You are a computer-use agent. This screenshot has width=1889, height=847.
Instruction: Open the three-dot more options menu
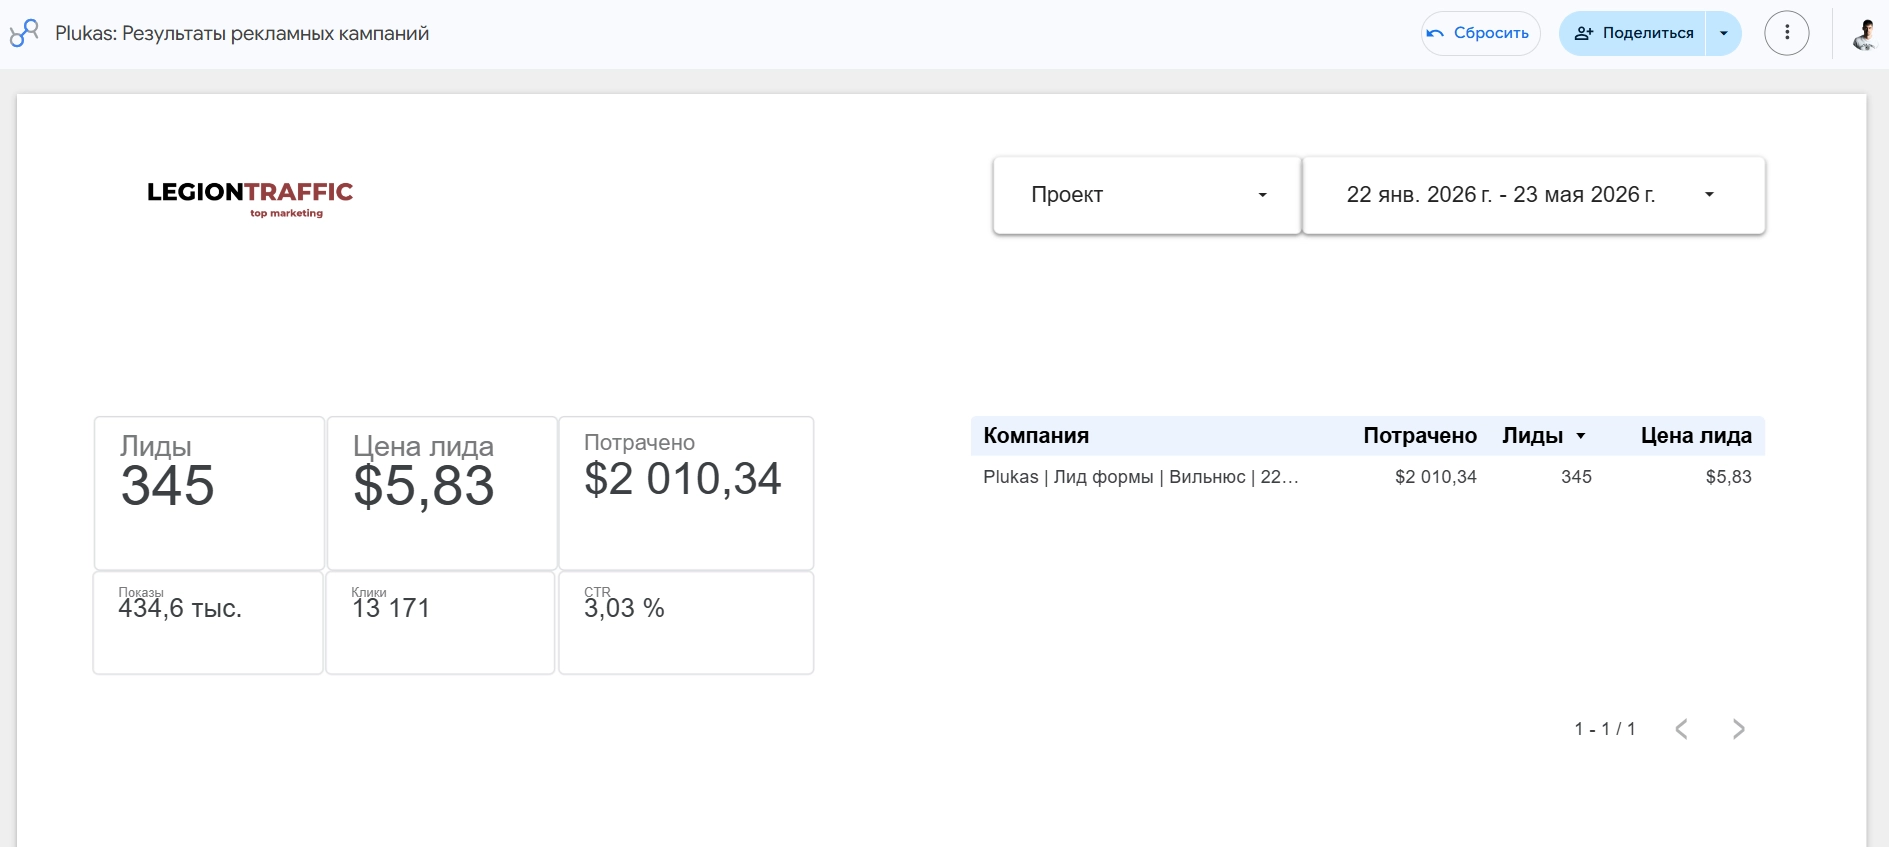(x=1786, y=33)
